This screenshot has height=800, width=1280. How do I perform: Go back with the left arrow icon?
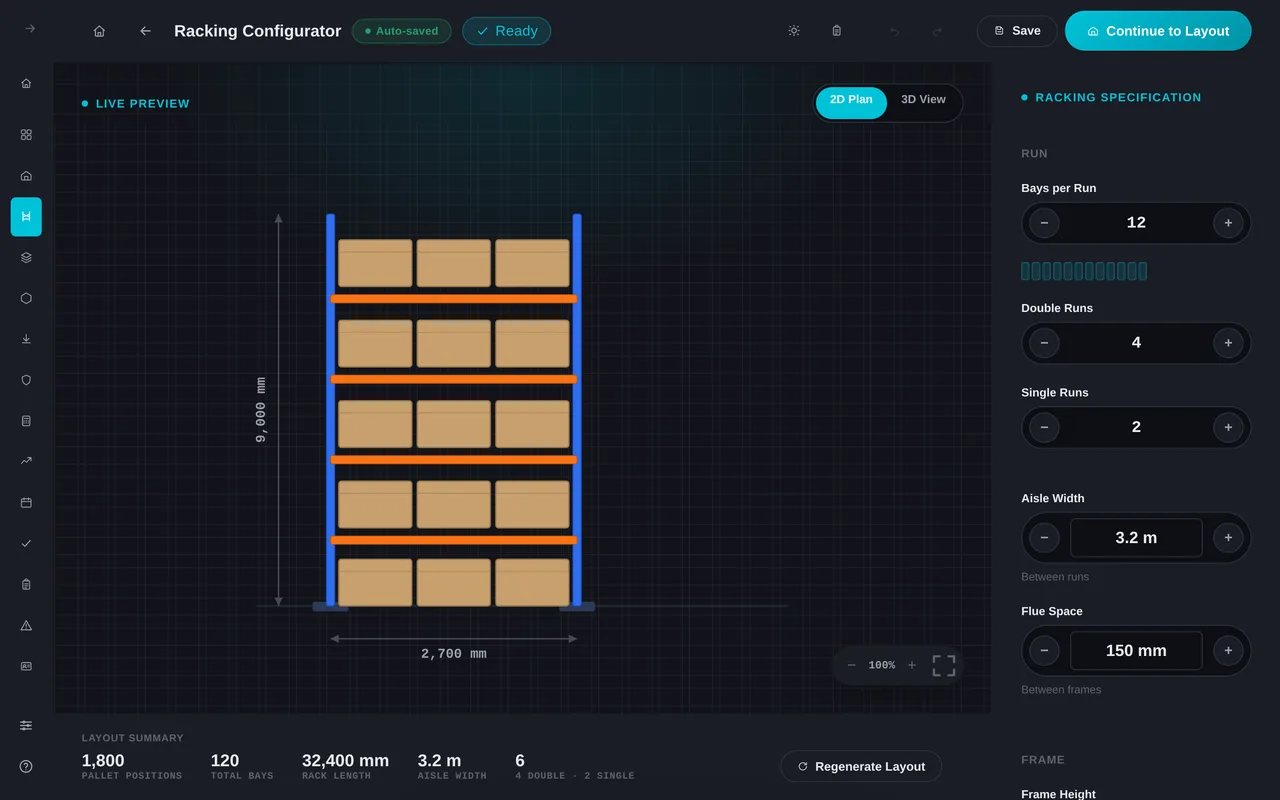145,31
